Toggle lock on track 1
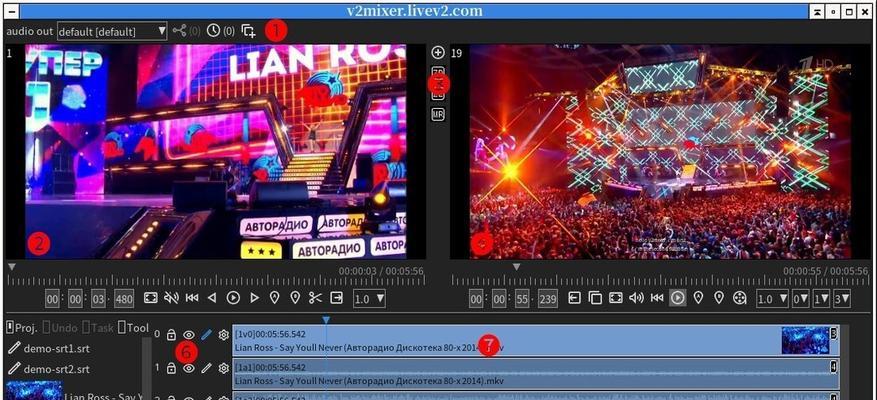Image resolution: width=877 pixels, height=400 pixels. coord(171,368)
